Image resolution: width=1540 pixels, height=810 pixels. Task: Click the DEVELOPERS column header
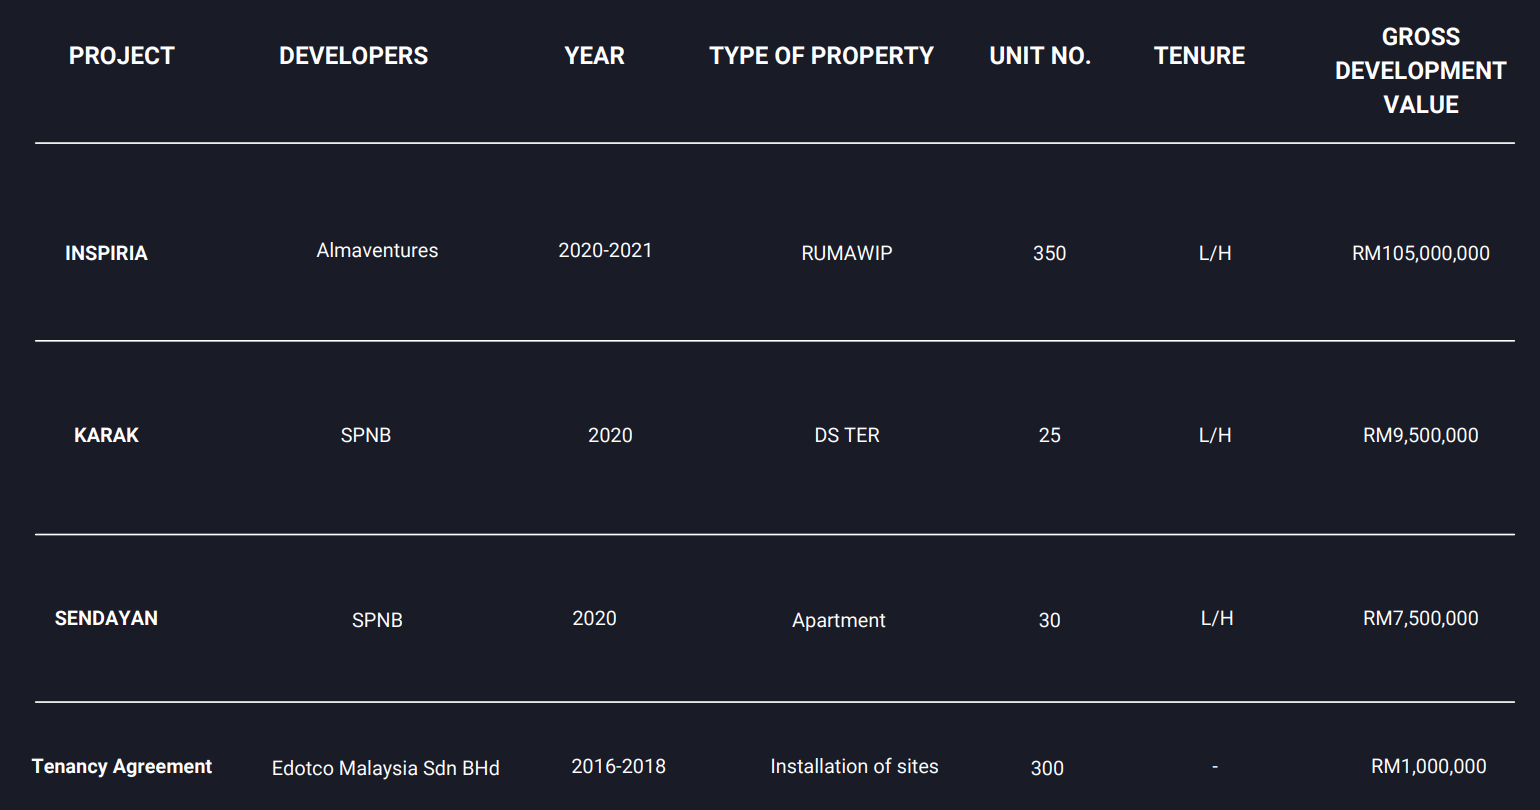(x=353, y=56)
